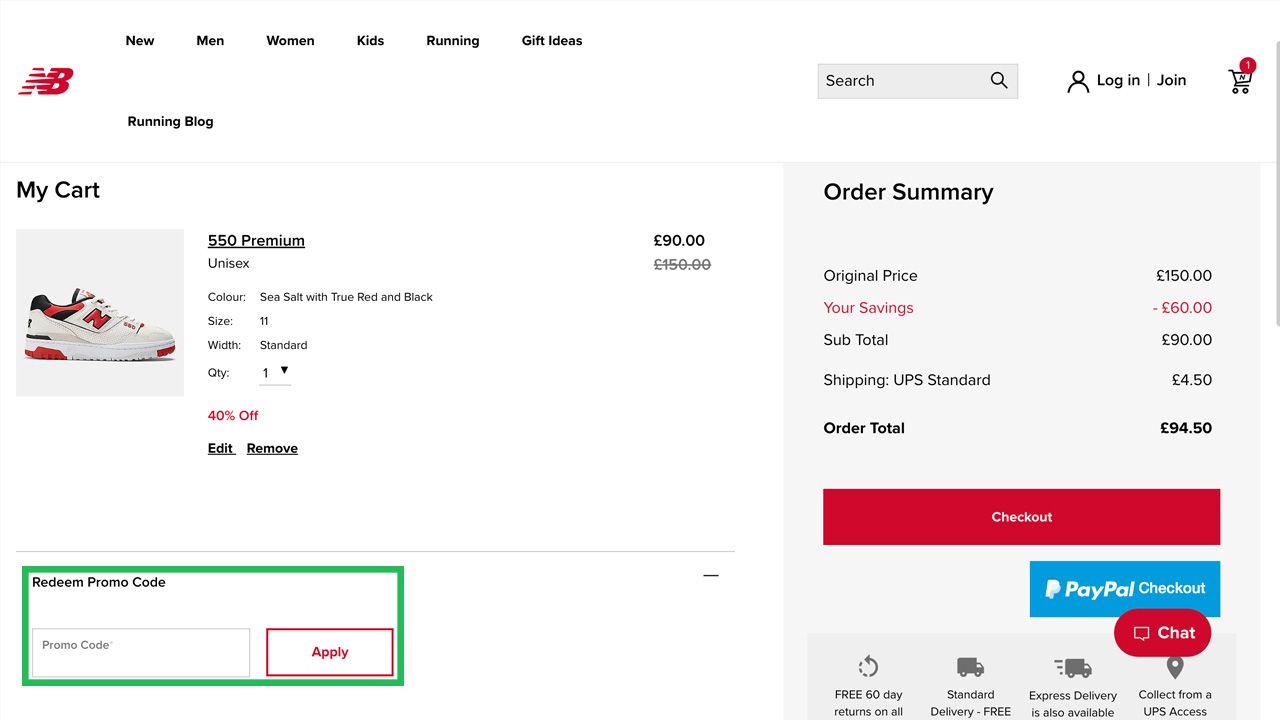Open the Running menu
This screenshot has width=1280, height=720.
coord(453,41)
